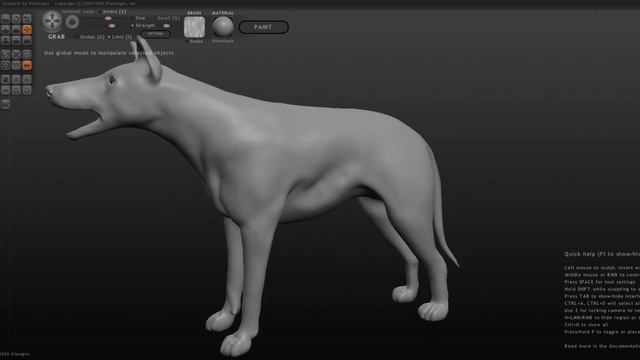
Task: Toggle the Airbrush option
Action: (71, 12)
